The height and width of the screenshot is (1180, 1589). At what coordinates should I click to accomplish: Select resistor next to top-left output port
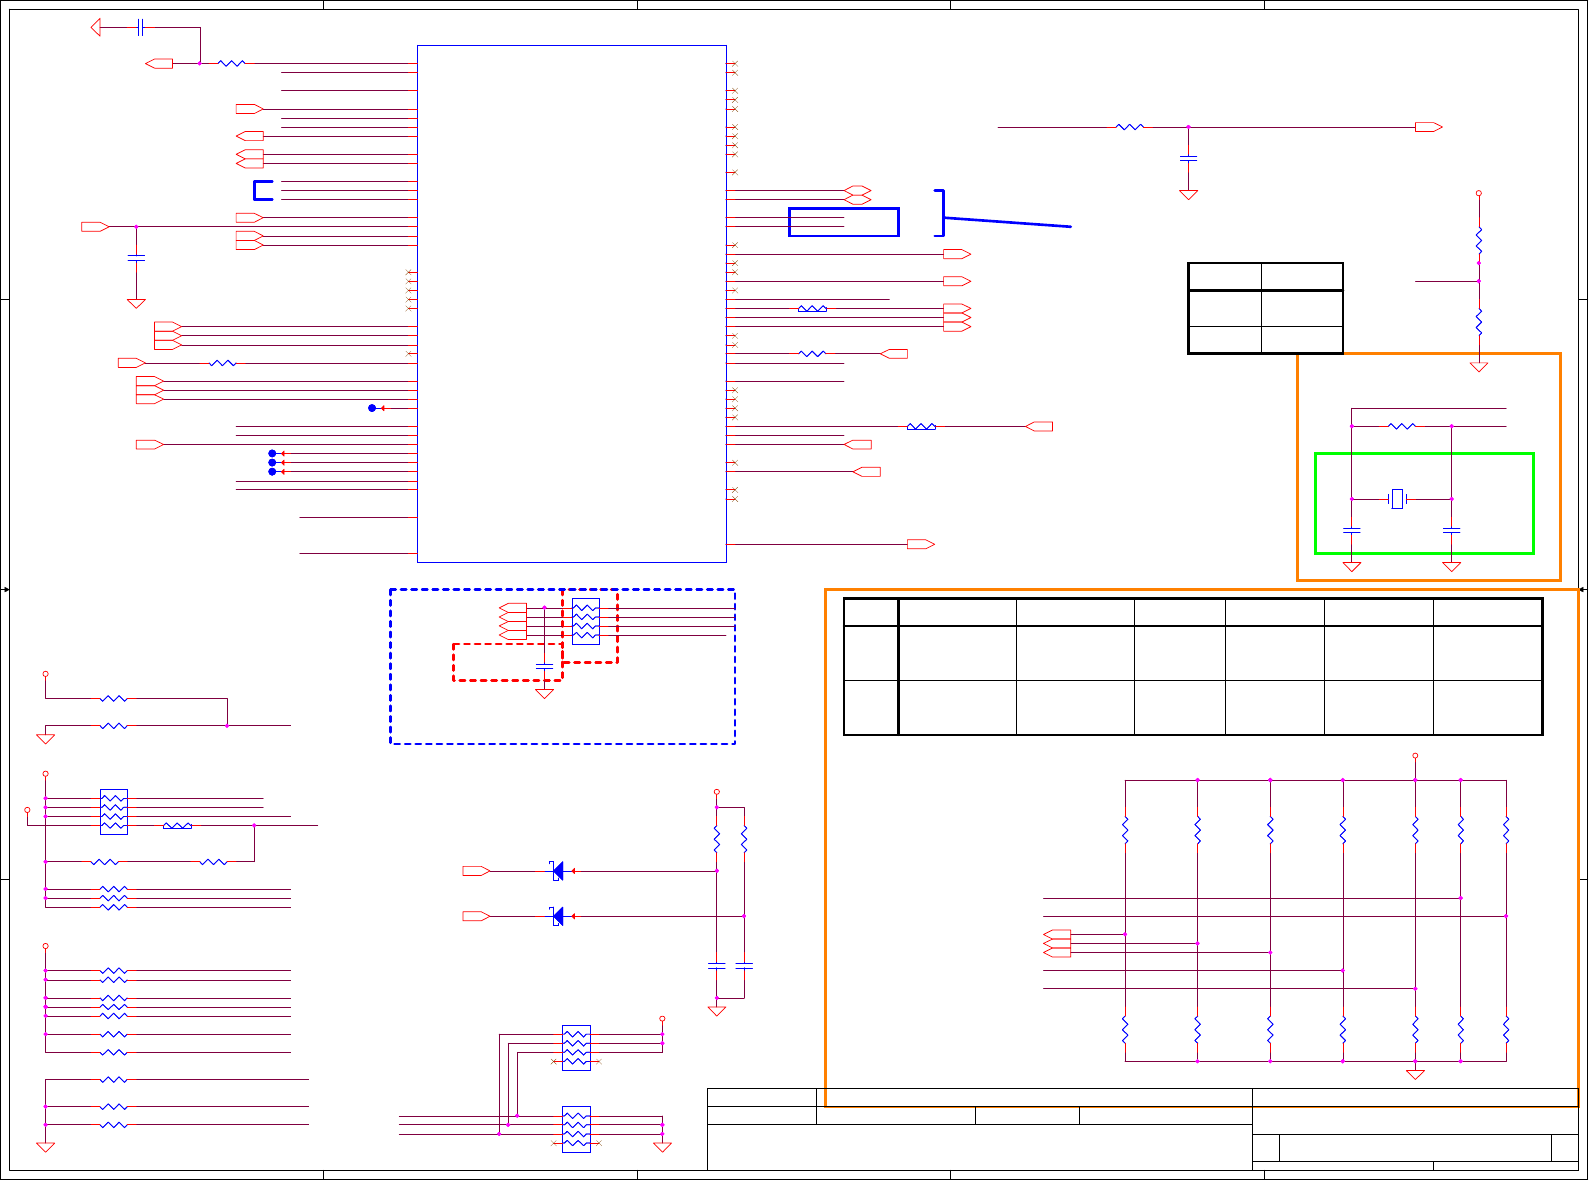point(231,63)
